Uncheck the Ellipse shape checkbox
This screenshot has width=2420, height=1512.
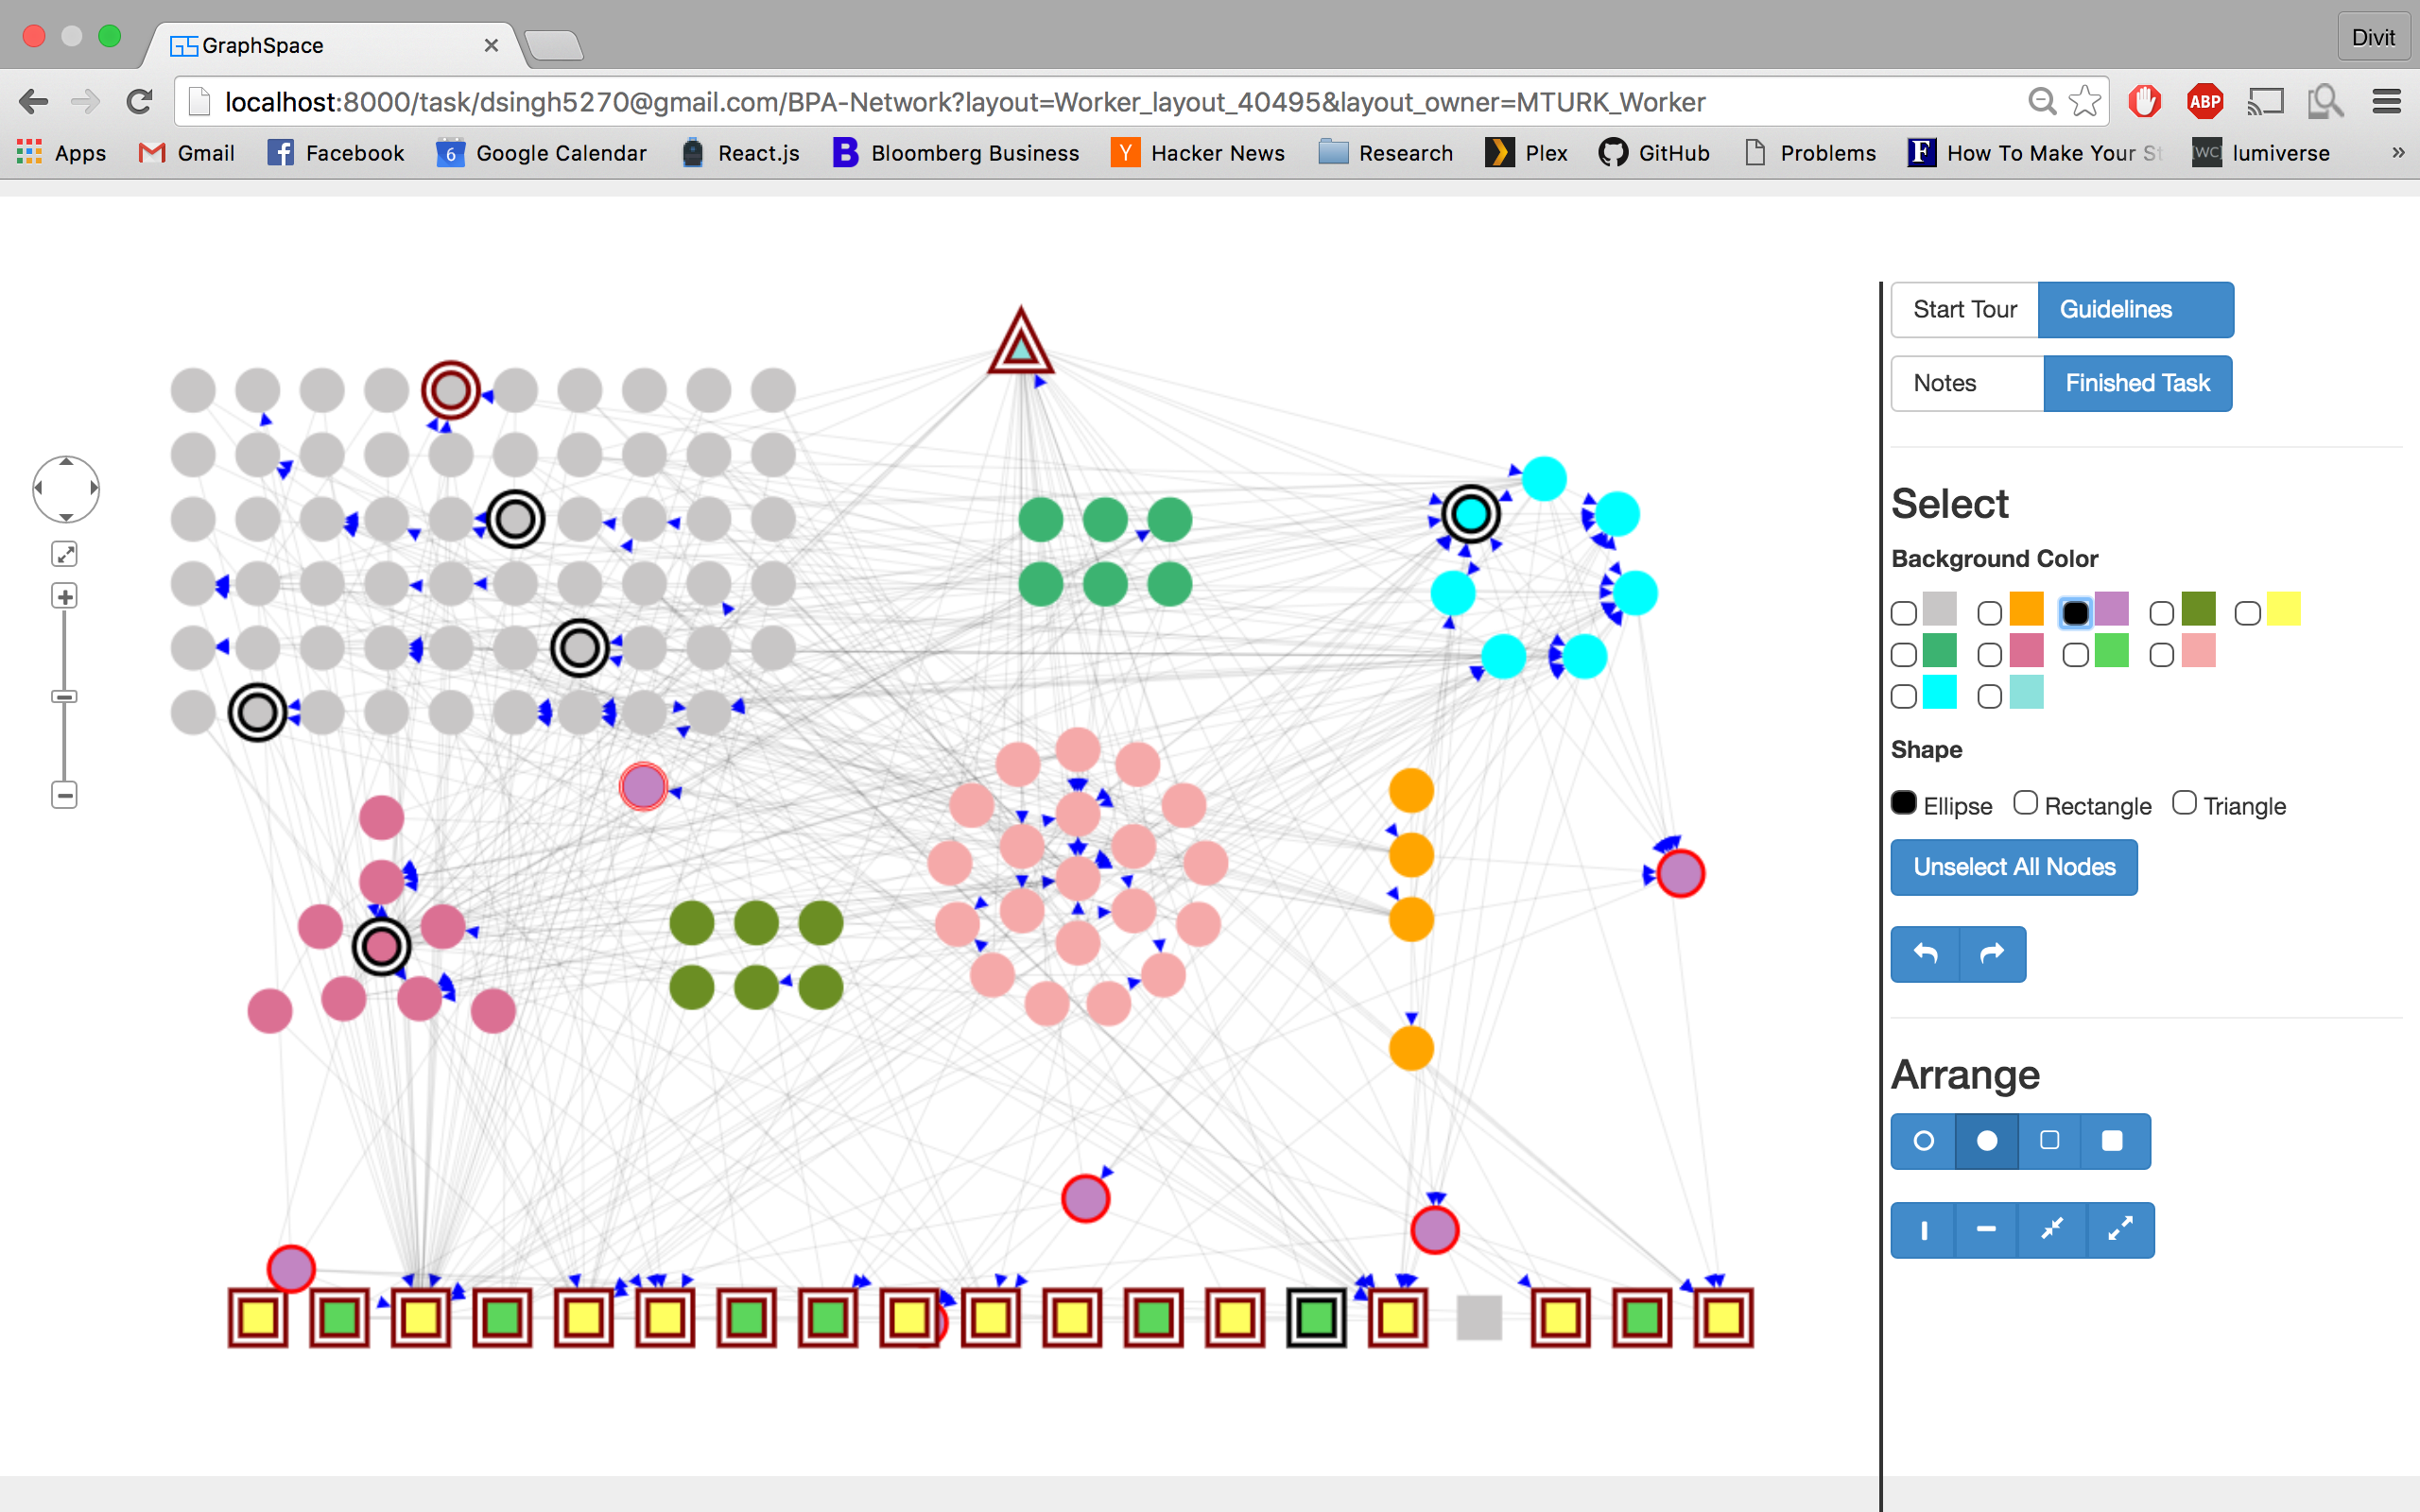pyautogui.click(x=1904, y=803)
